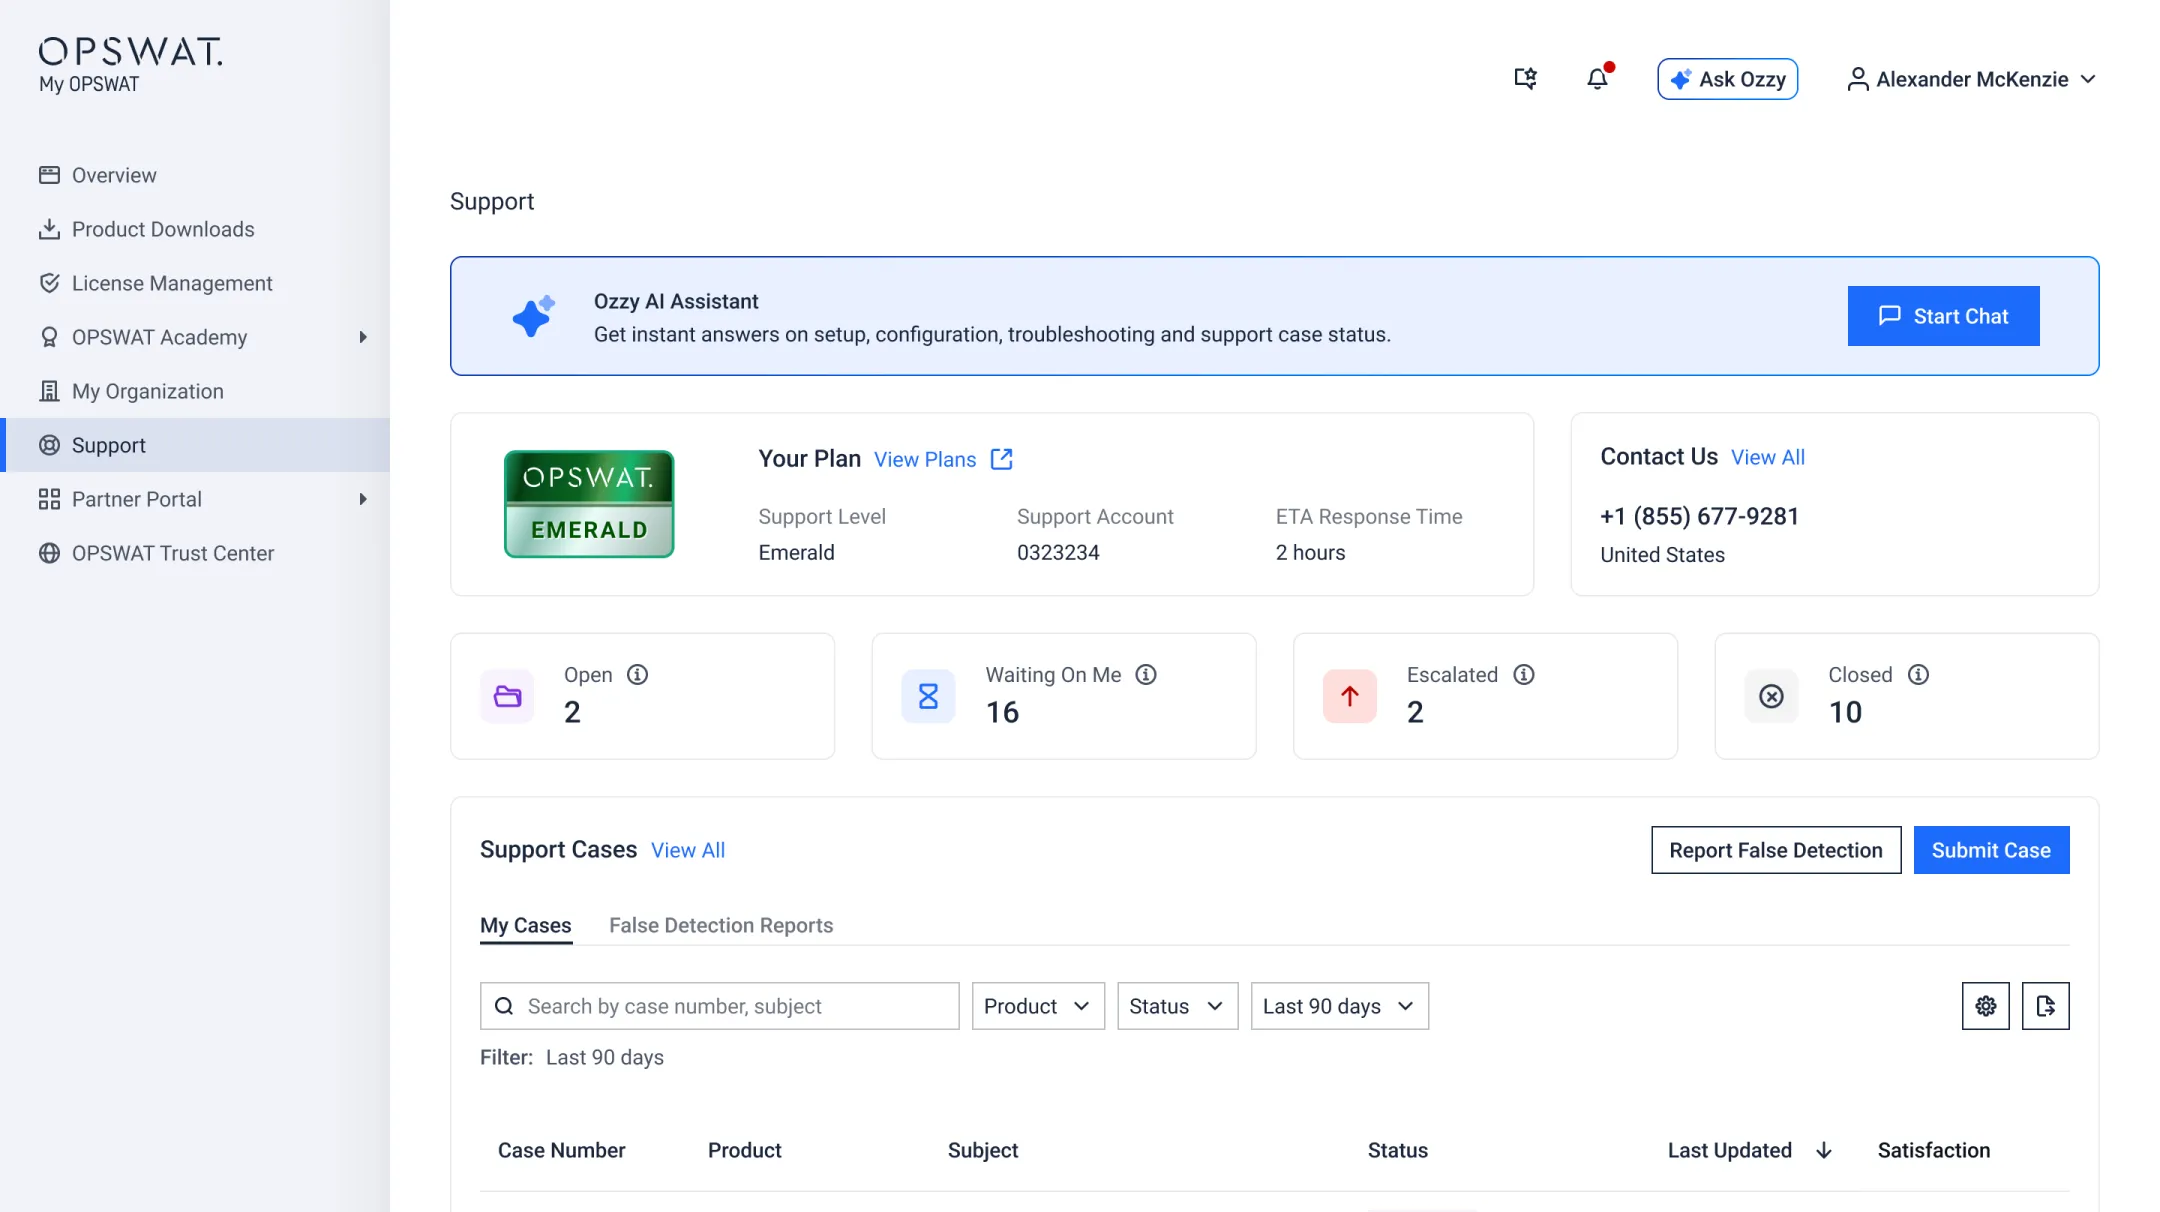The height and width of the screenshot is (1212, 2160).
Task: Click info icon next to Open
Action: click(x=637, y=675)
